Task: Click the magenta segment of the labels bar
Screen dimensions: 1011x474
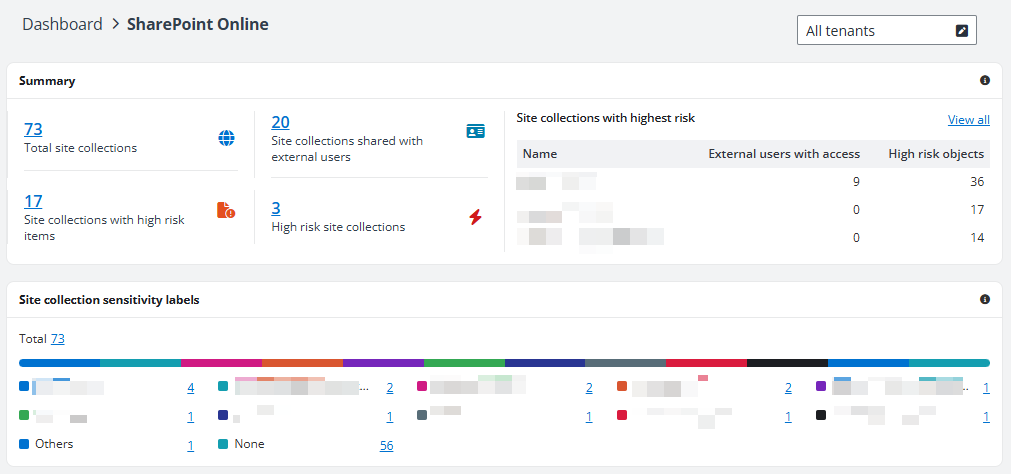Action: [x=221, y=363]
